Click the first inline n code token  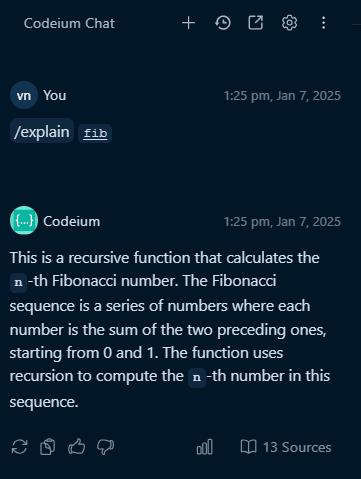pos(18,282)
